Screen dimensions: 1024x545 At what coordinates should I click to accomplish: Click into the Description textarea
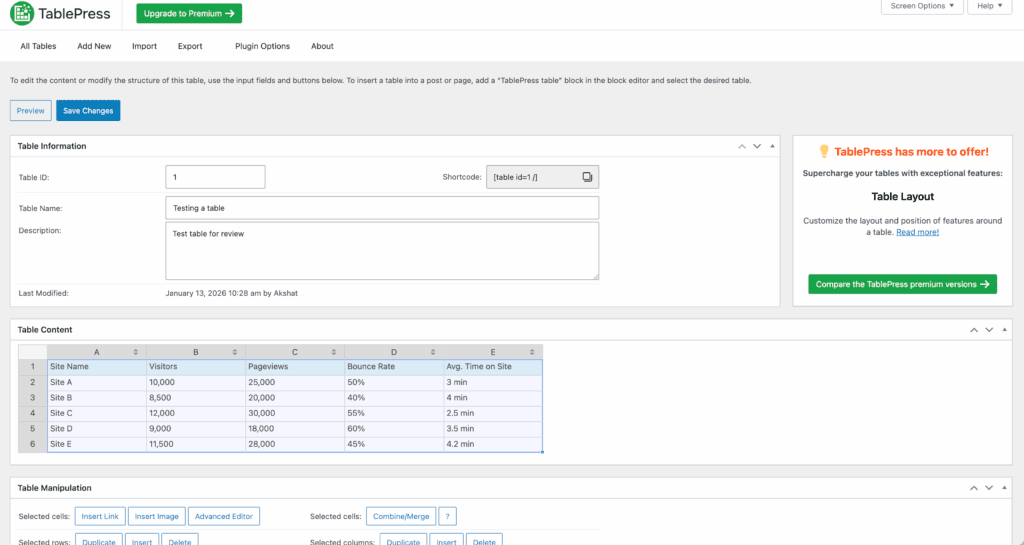click(382, 251)
